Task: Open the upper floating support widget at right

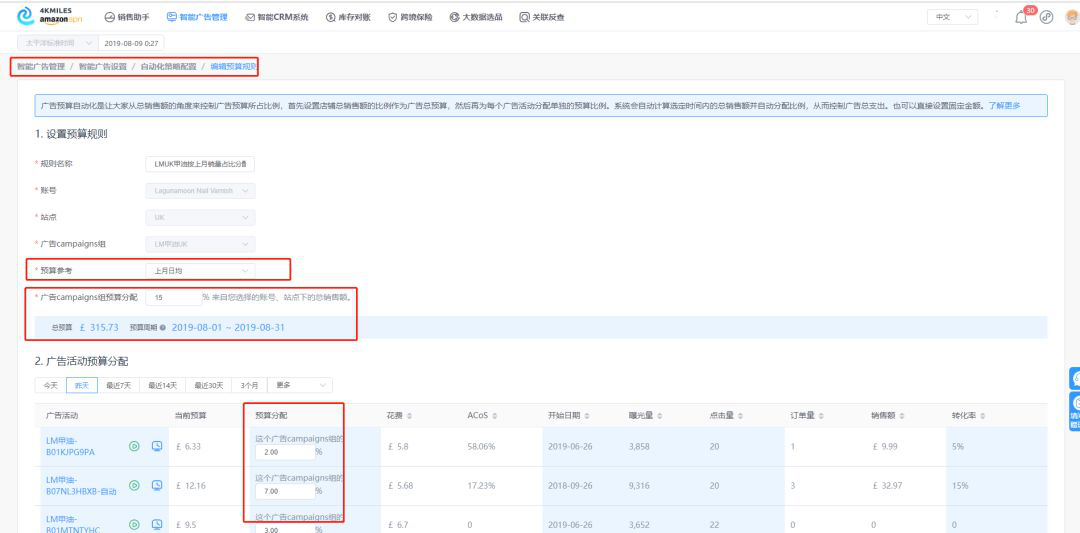Action: tap(1074, 378)
